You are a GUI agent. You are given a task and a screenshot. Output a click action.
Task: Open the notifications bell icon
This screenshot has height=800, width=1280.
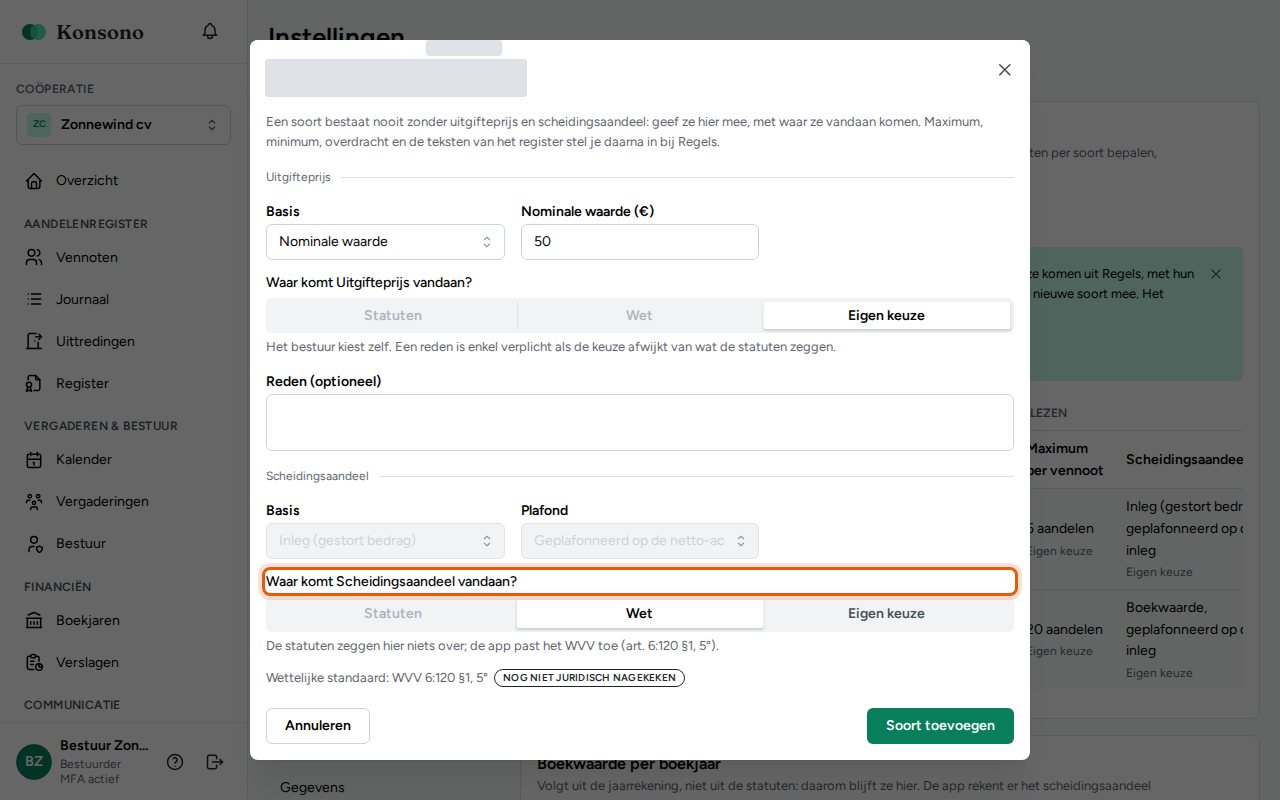tap(210, 31)
